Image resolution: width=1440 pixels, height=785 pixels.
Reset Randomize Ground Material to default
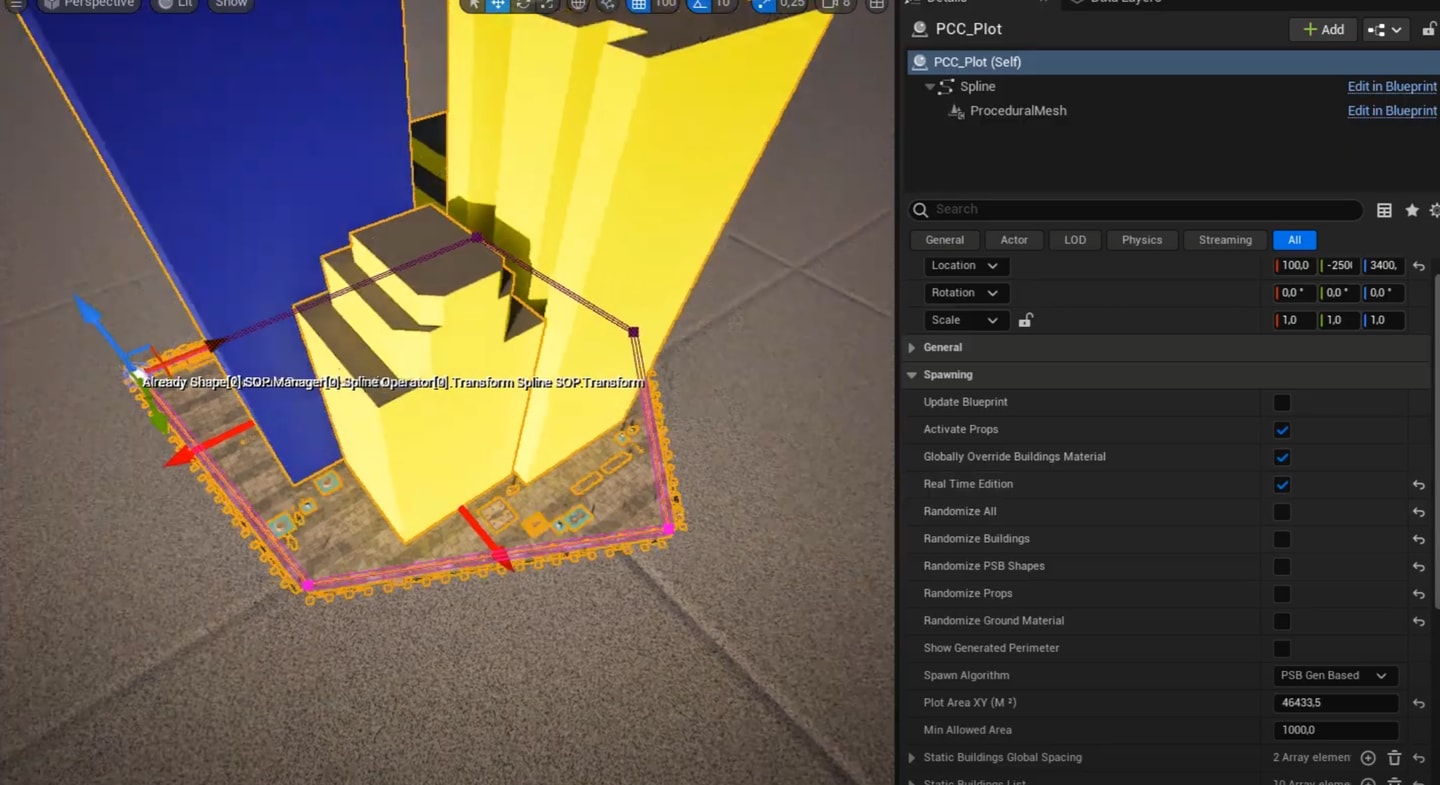pos(1418,621)
